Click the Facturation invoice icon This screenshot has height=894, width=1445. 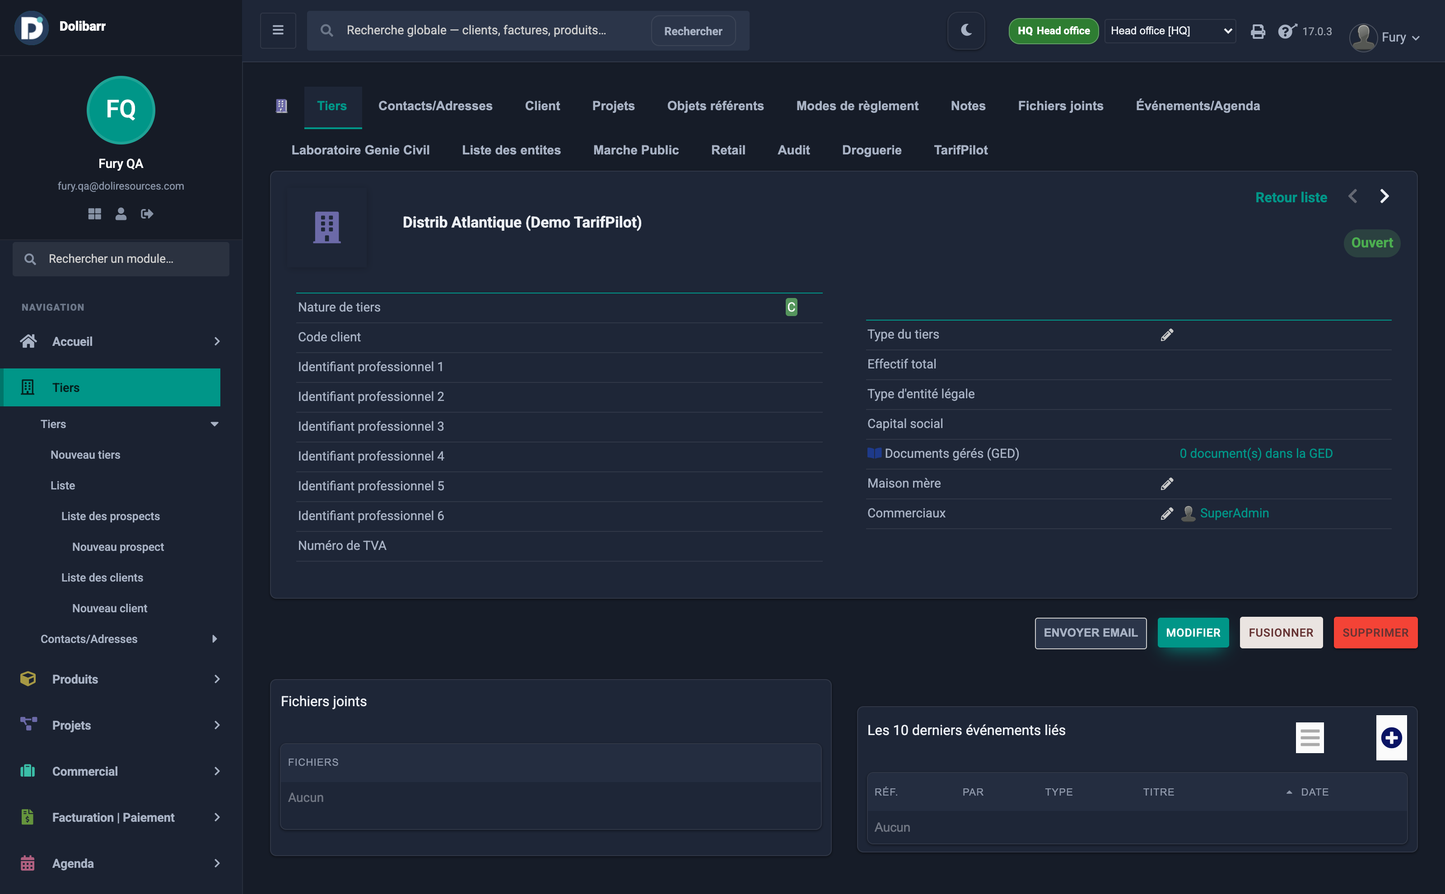click(28, 817)
